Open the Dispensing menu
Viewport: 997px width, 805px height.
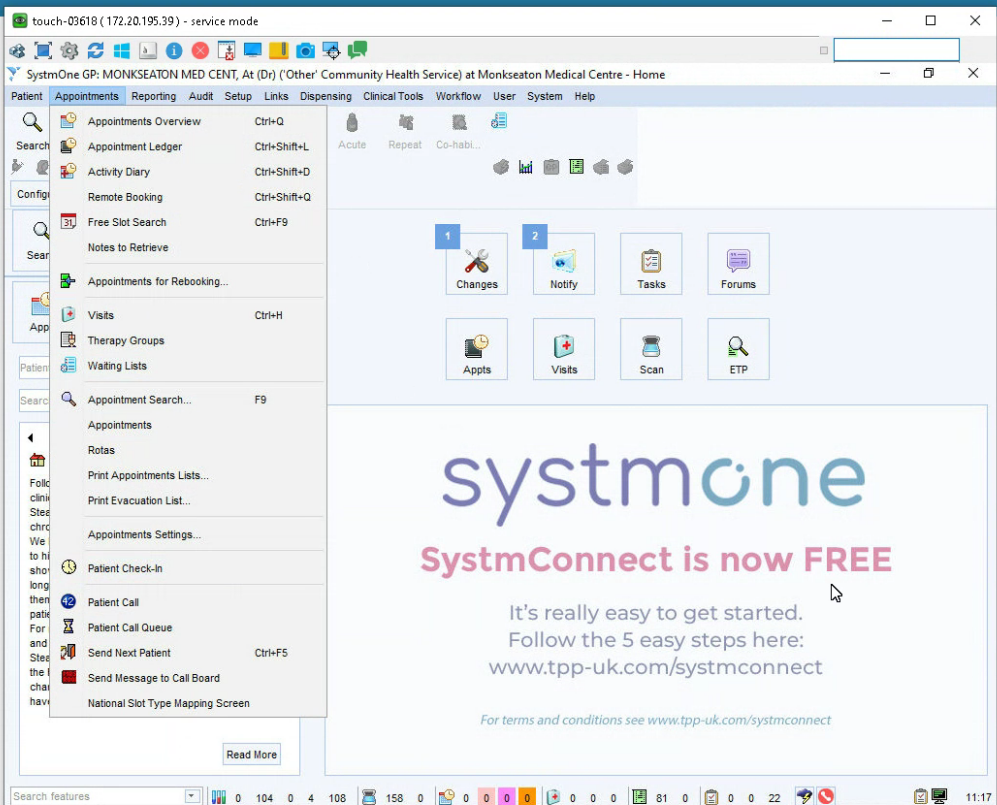pos(326,96)
